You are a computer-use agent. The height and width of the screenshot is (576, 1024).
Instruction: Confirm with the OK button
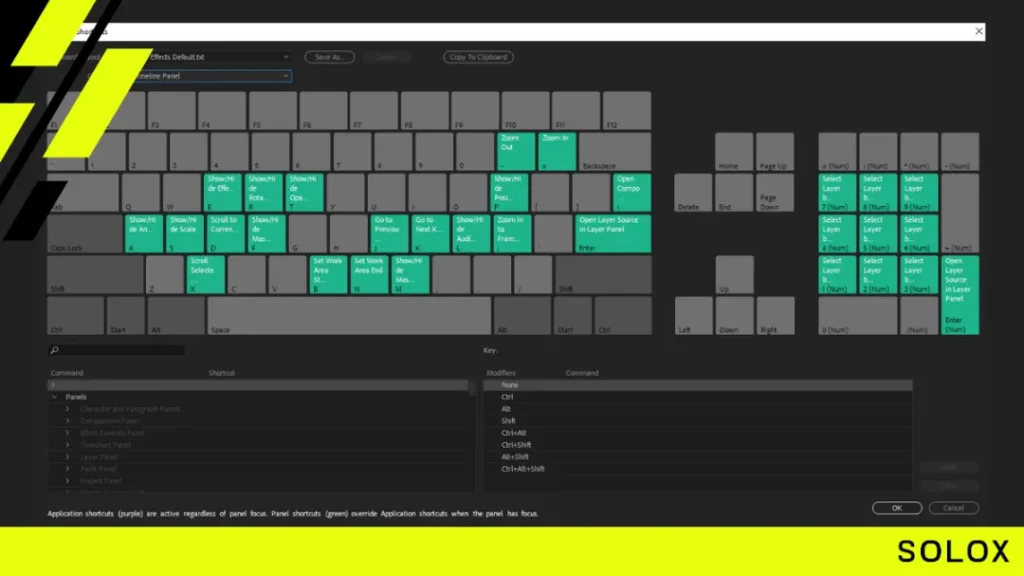pos(897,507)
